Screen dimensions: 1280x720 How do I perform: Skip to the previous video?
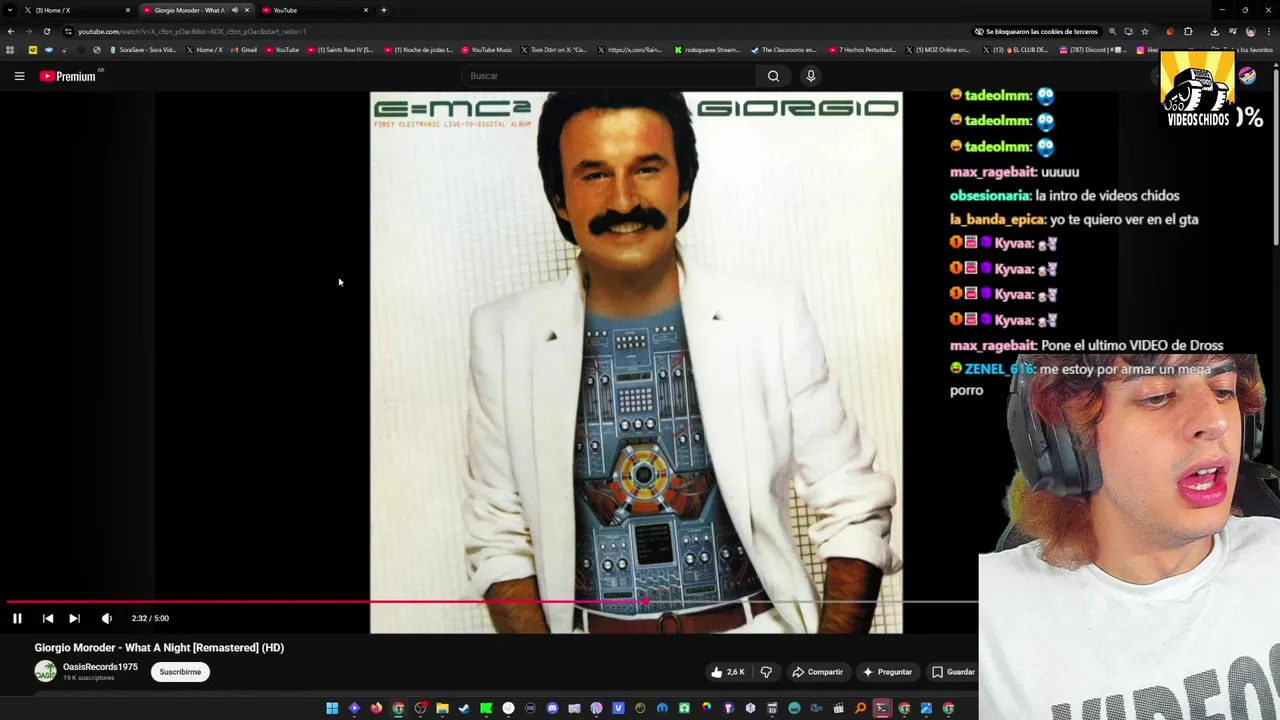[x=47, y=618]
